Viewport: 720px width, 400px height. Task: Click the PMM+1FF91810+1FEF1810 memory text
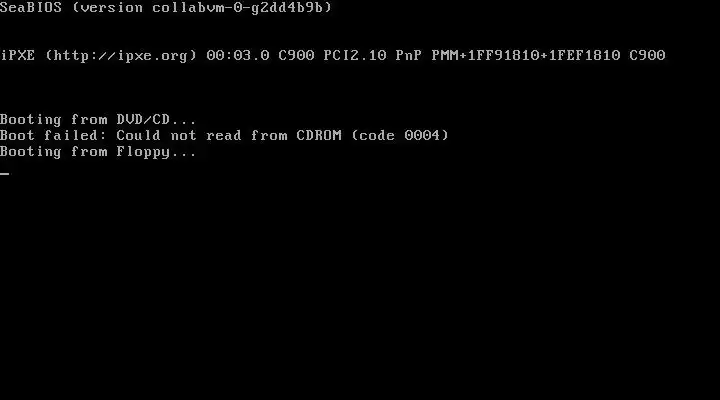(x=526, y=55)
